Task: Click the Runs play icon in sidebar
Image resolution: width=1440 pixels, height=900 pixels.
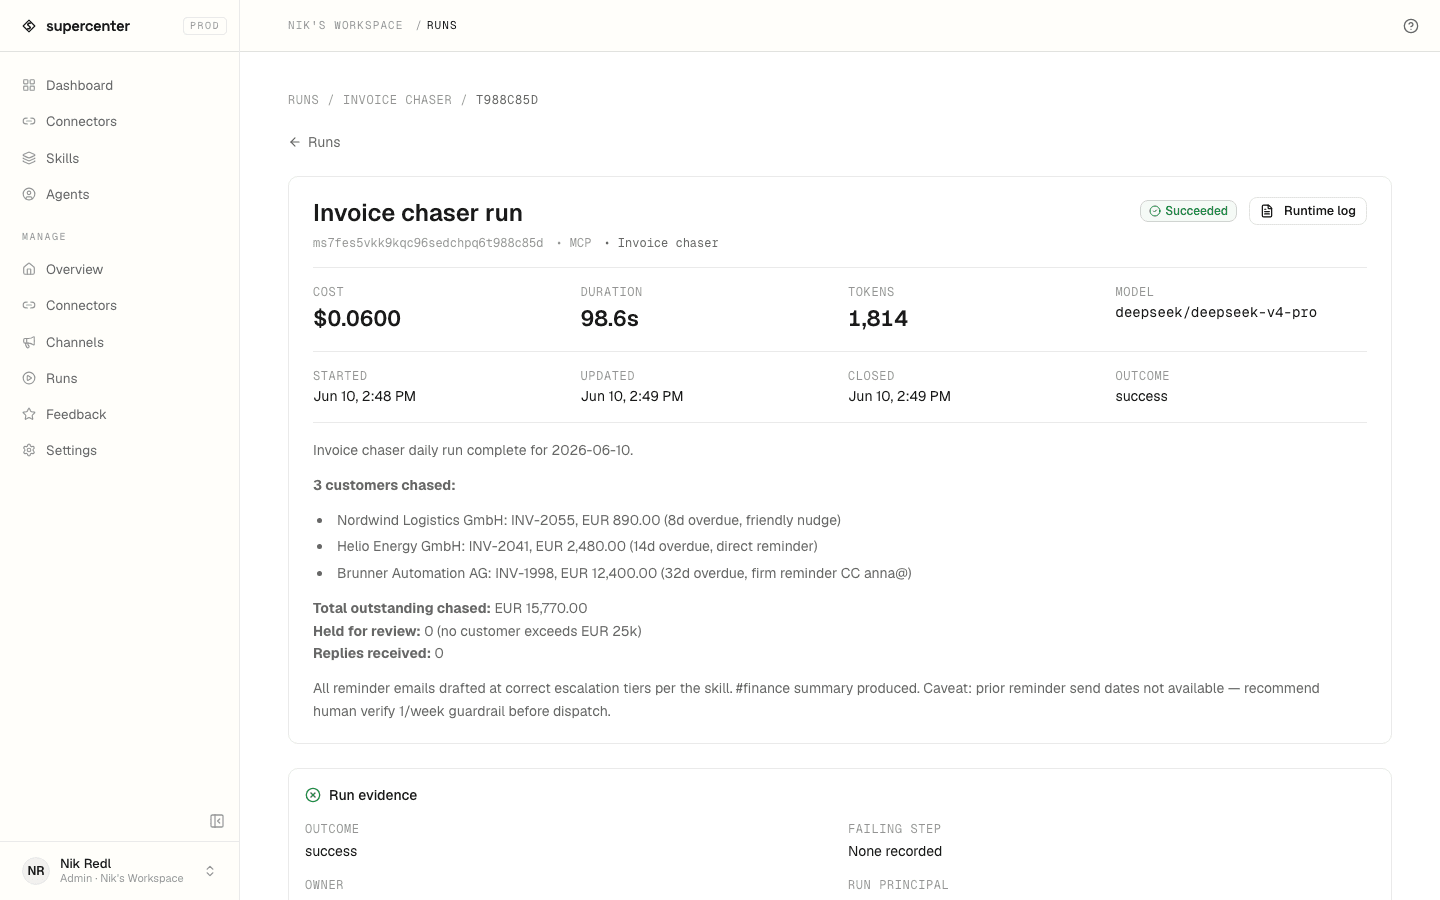Action: pos(29,378)
